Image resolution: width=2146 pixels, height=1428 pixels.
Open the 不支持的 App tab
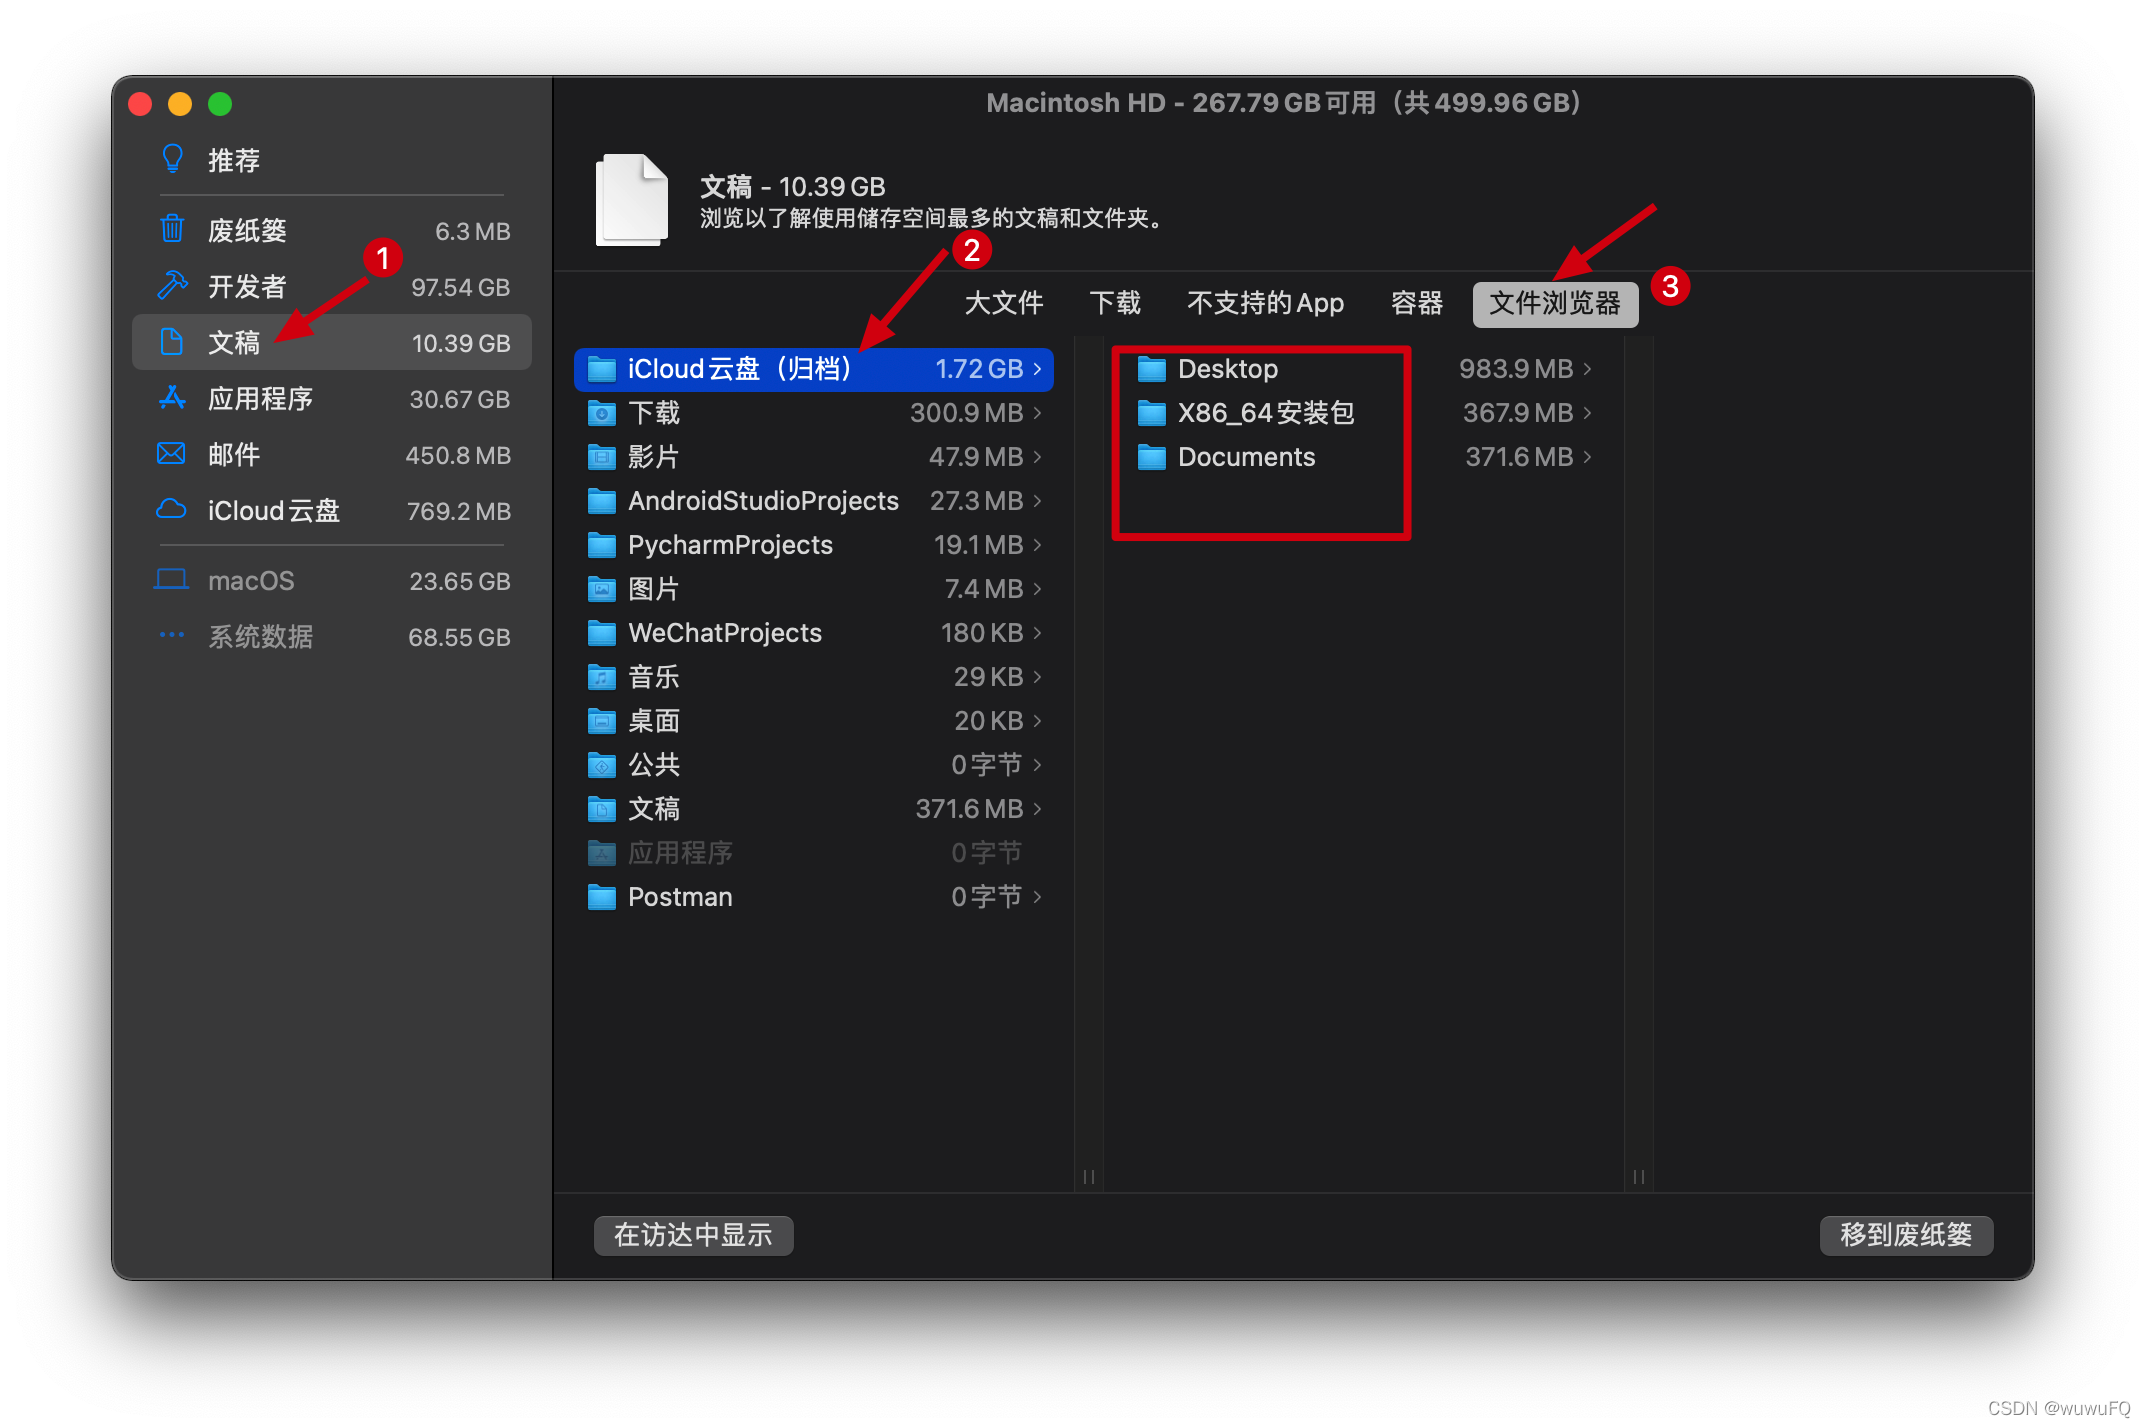point(1264,303)
